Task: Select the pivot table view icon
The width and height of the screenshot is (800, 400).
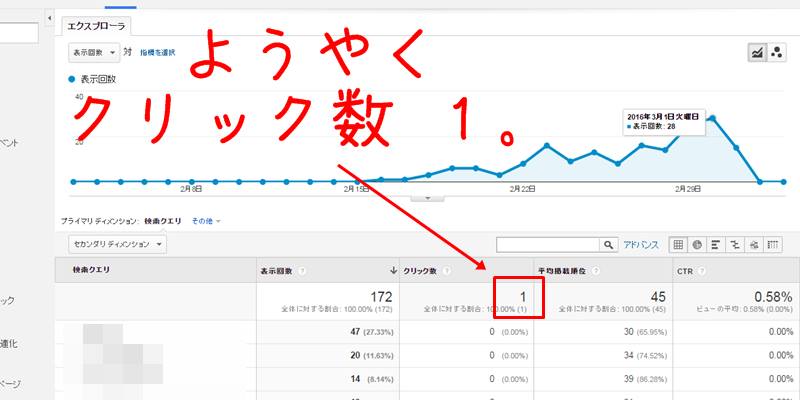Action: tap(774, 244)
